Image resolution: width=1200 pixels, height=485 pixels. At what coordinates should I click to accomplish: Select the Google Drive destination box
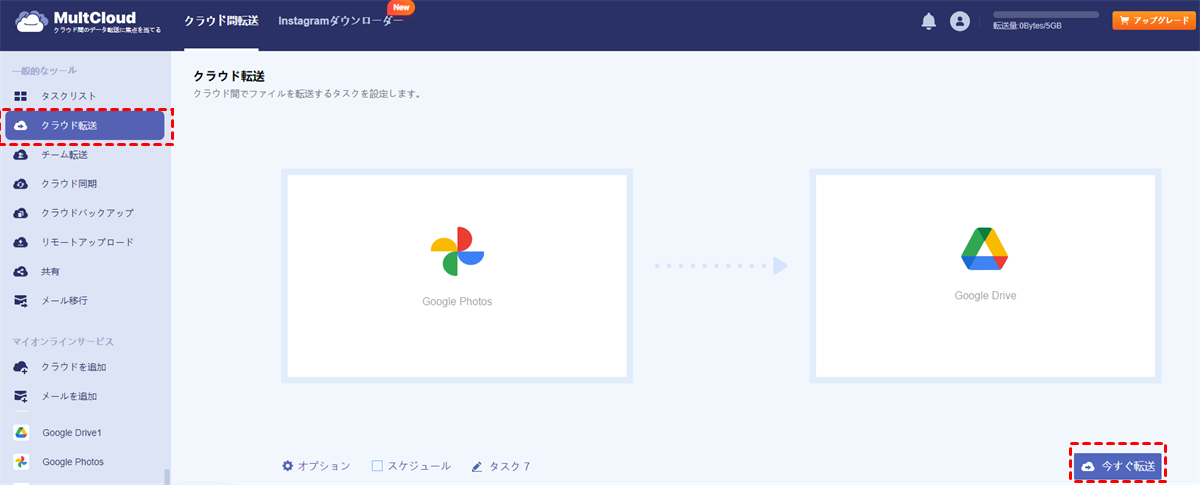point(985,277)
